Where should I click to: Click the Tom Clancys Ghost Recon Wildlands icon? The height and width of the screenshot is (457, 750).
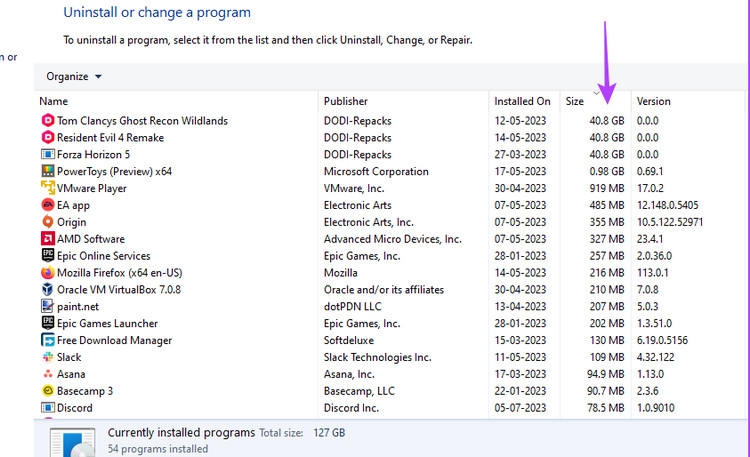pos(47,121)
